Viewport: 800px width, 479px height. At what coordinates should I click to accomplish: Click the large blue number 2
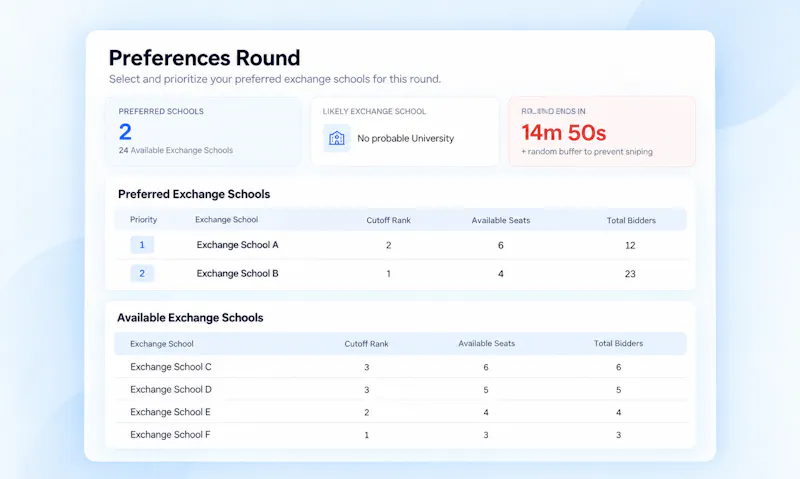click(125, 132)
